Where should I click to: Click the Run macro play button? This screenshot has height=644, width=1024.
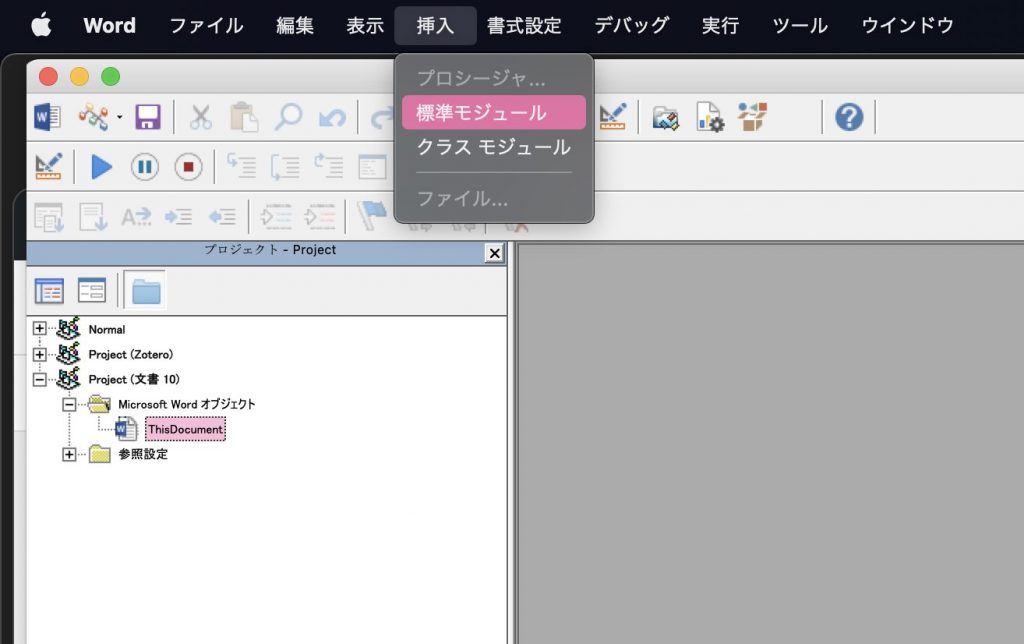tap(101, 166)
